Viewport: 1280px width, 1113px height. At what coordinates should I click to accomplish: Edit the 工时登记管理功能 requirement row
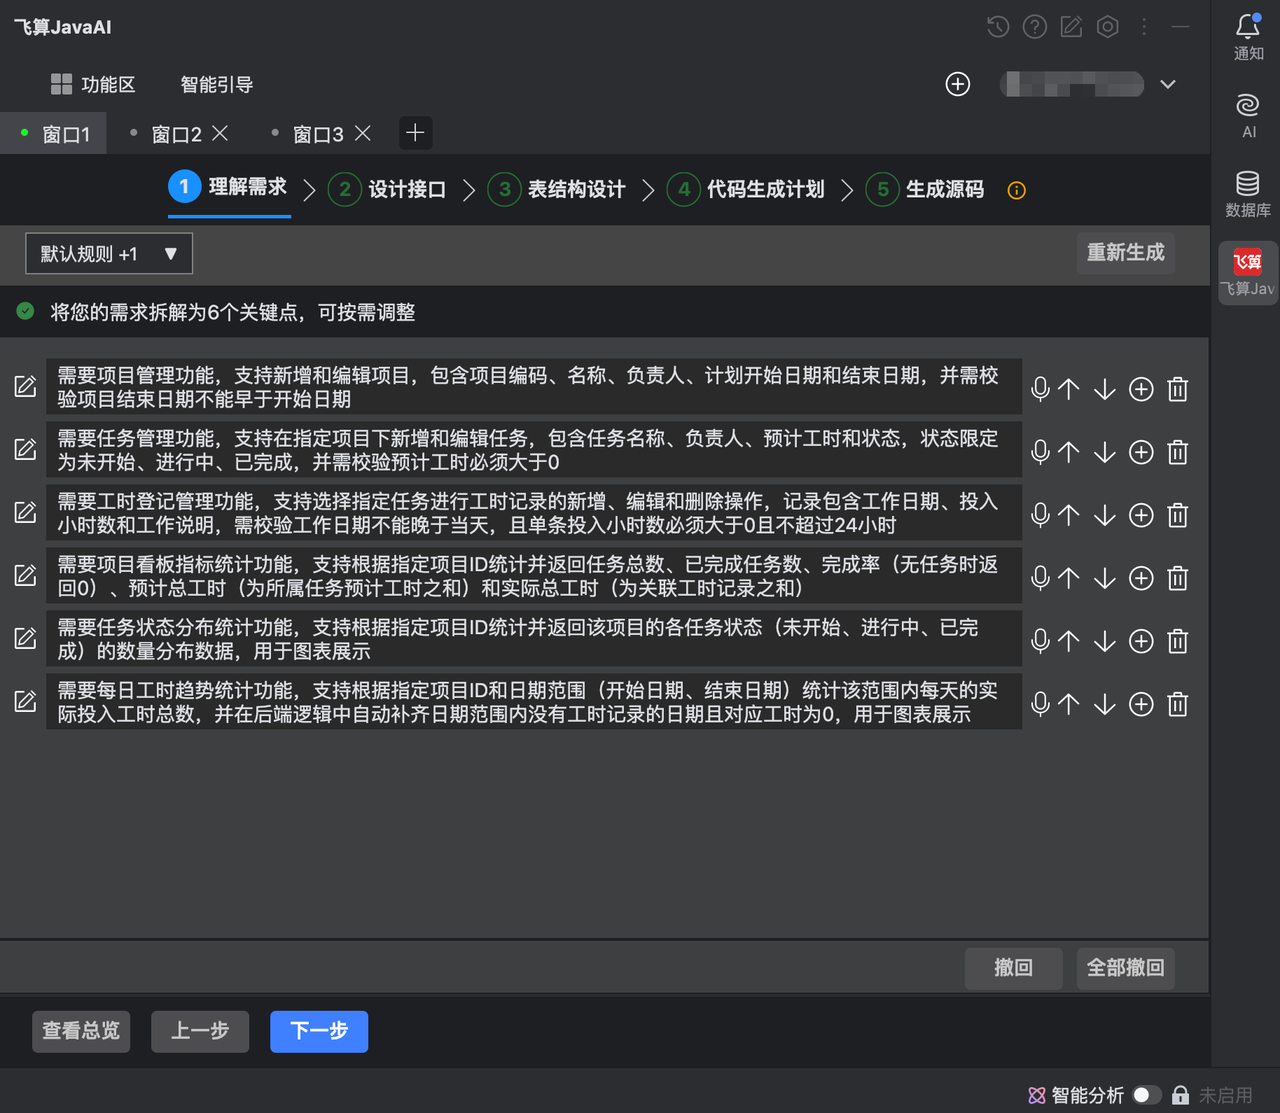click(x=25, y=513)
